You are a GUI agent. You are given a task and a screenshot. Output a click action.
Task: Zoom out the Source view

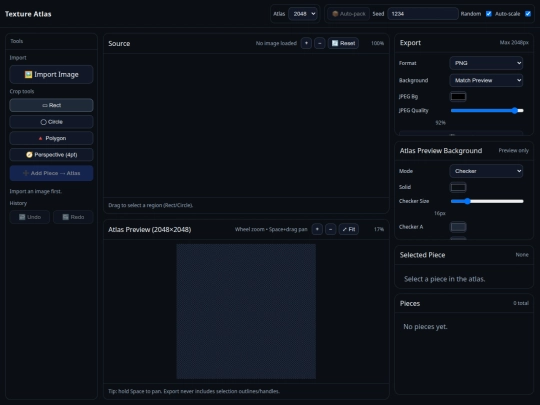click(x=320, y=43)
